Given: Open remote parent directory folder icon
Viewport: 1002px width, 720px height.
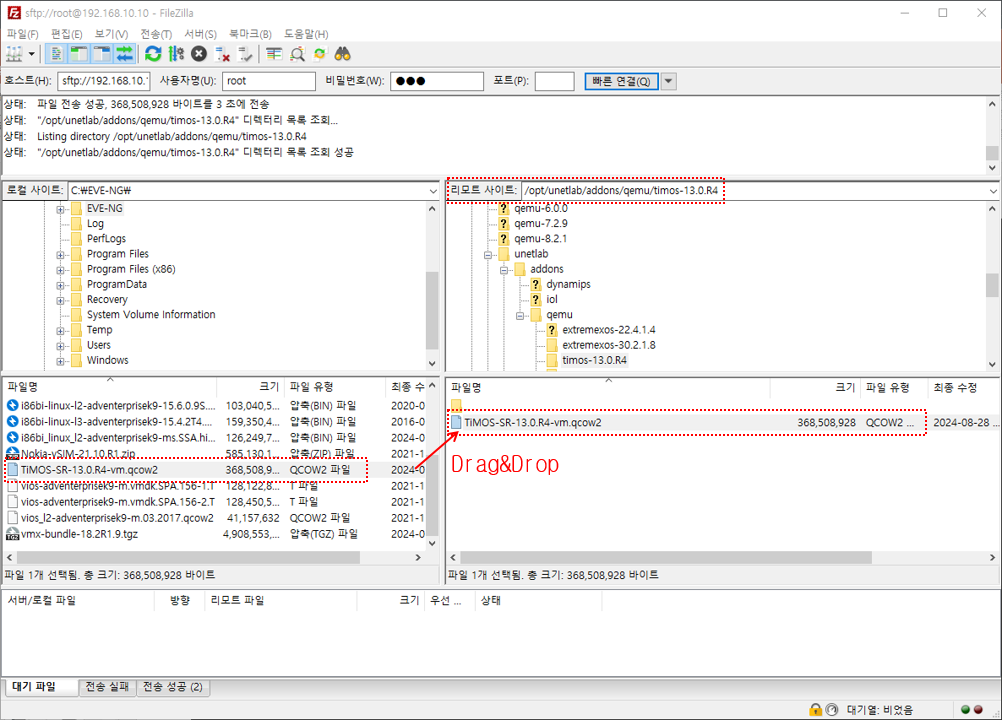Looking at the screenshot, I should tap(456, 405).
